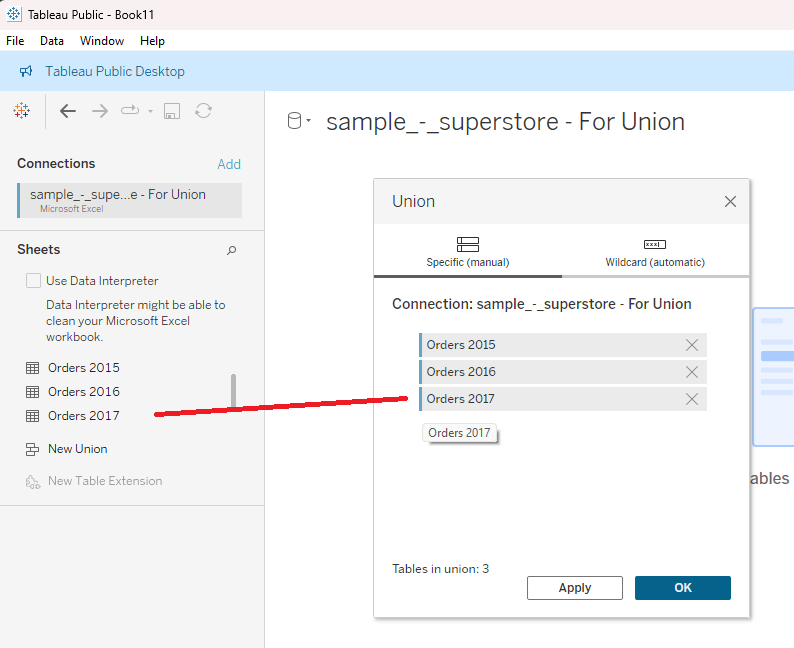The width and height of the screenshot is (794, 648).
Task: Click the search icon beside Sheets
Action: tap(232, 250)
